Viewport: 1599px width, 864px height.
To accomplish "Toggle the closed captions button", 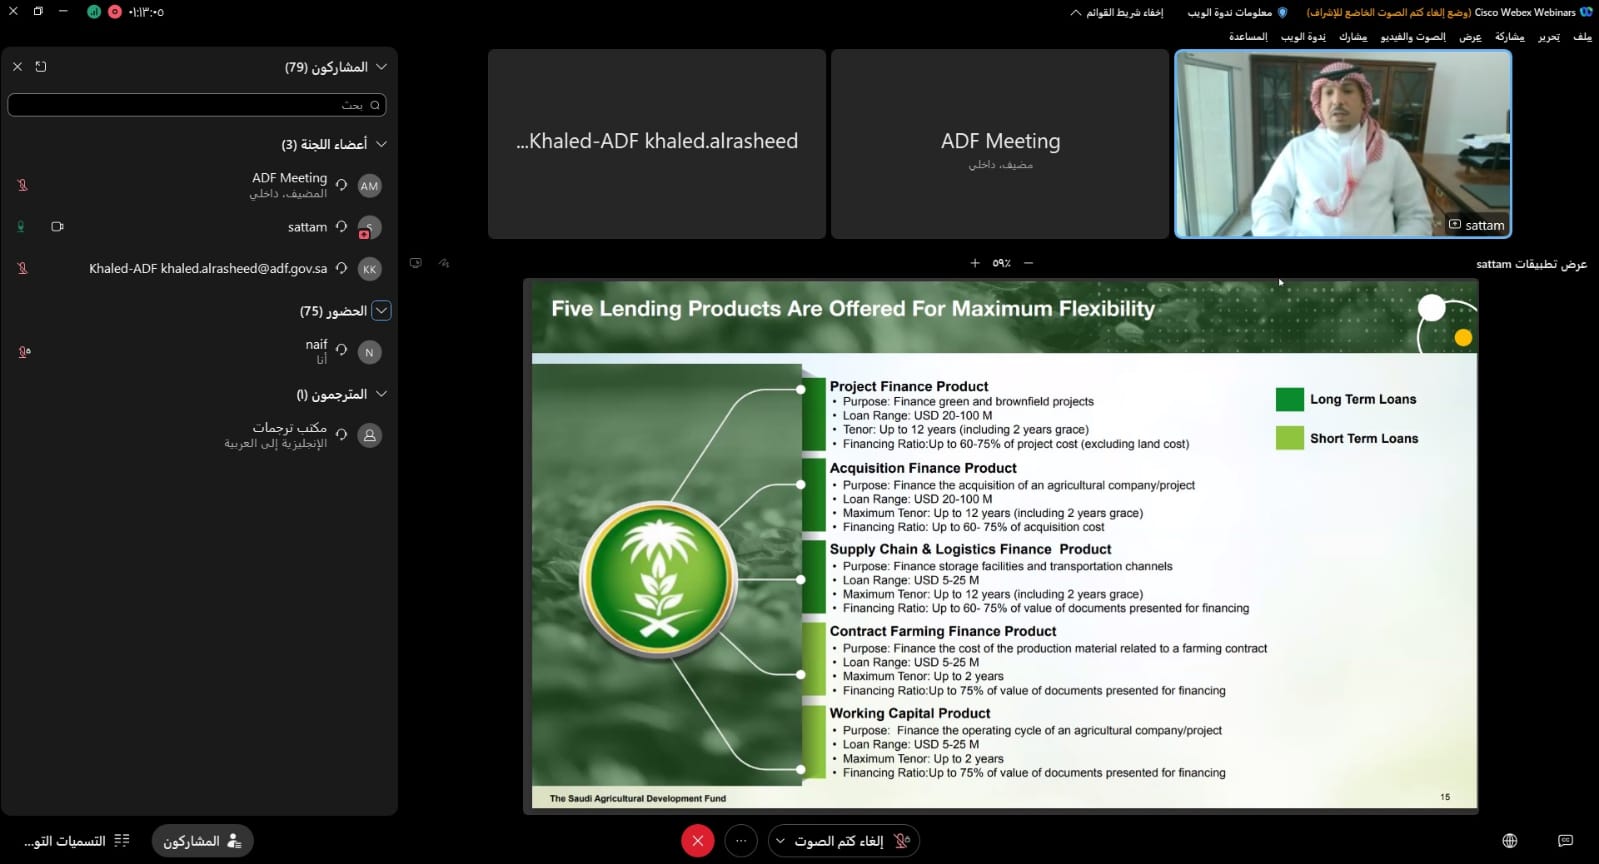I will click(77, 841).
